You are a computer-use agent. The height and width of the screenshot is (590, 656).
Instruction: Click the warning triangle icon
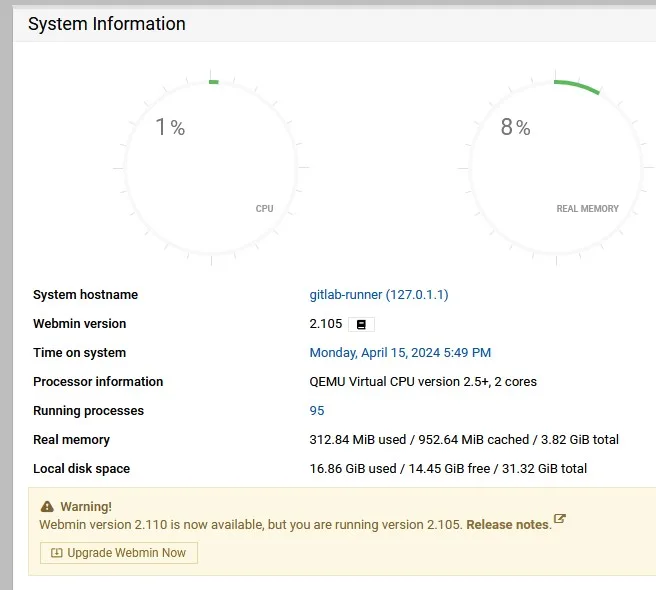coord(47,507)
